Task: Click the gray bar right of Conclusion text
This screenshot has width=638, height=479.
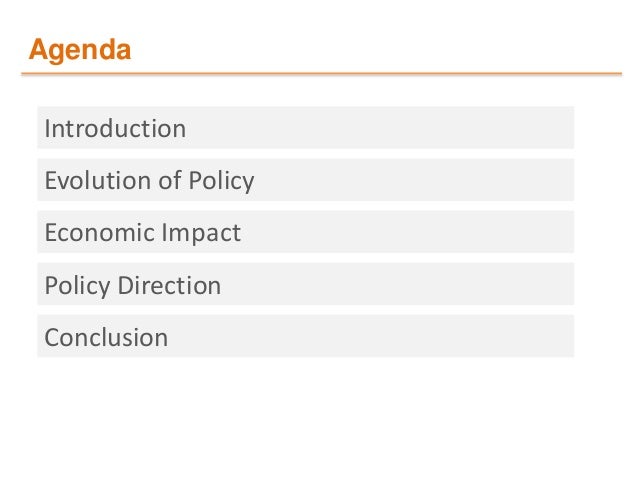Action: [x=370, y=336]
